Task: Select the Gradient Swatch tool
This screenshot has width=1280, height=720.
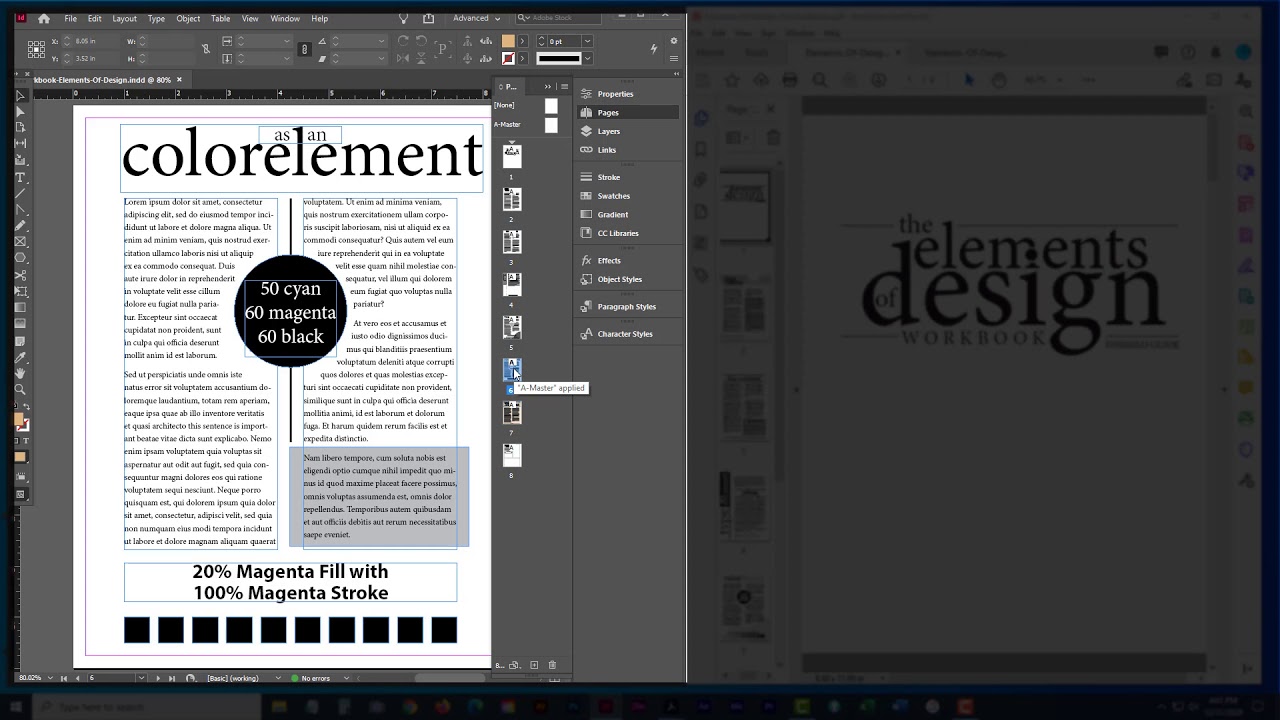Action: tap(20, 307)
